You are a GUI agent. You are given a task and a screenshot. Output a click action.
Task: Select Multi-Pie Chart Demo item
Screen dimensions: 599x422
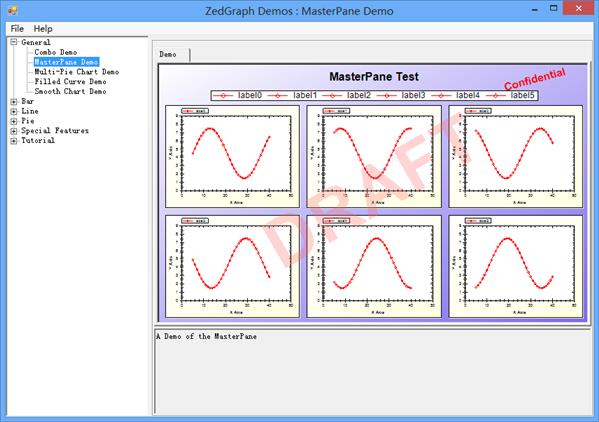(77, 72)
